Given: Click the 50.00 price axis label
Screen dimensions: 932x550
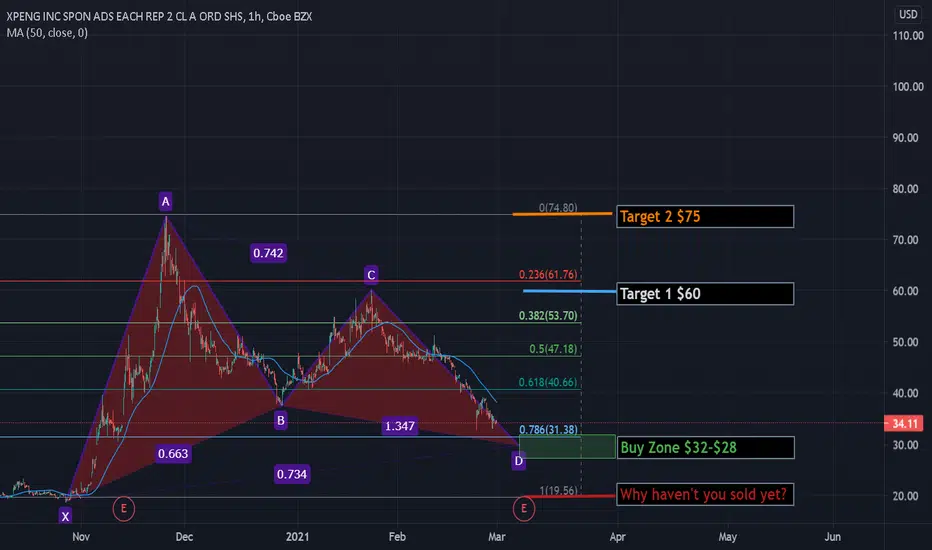Looking at the screenshot, I should (905, 342).
